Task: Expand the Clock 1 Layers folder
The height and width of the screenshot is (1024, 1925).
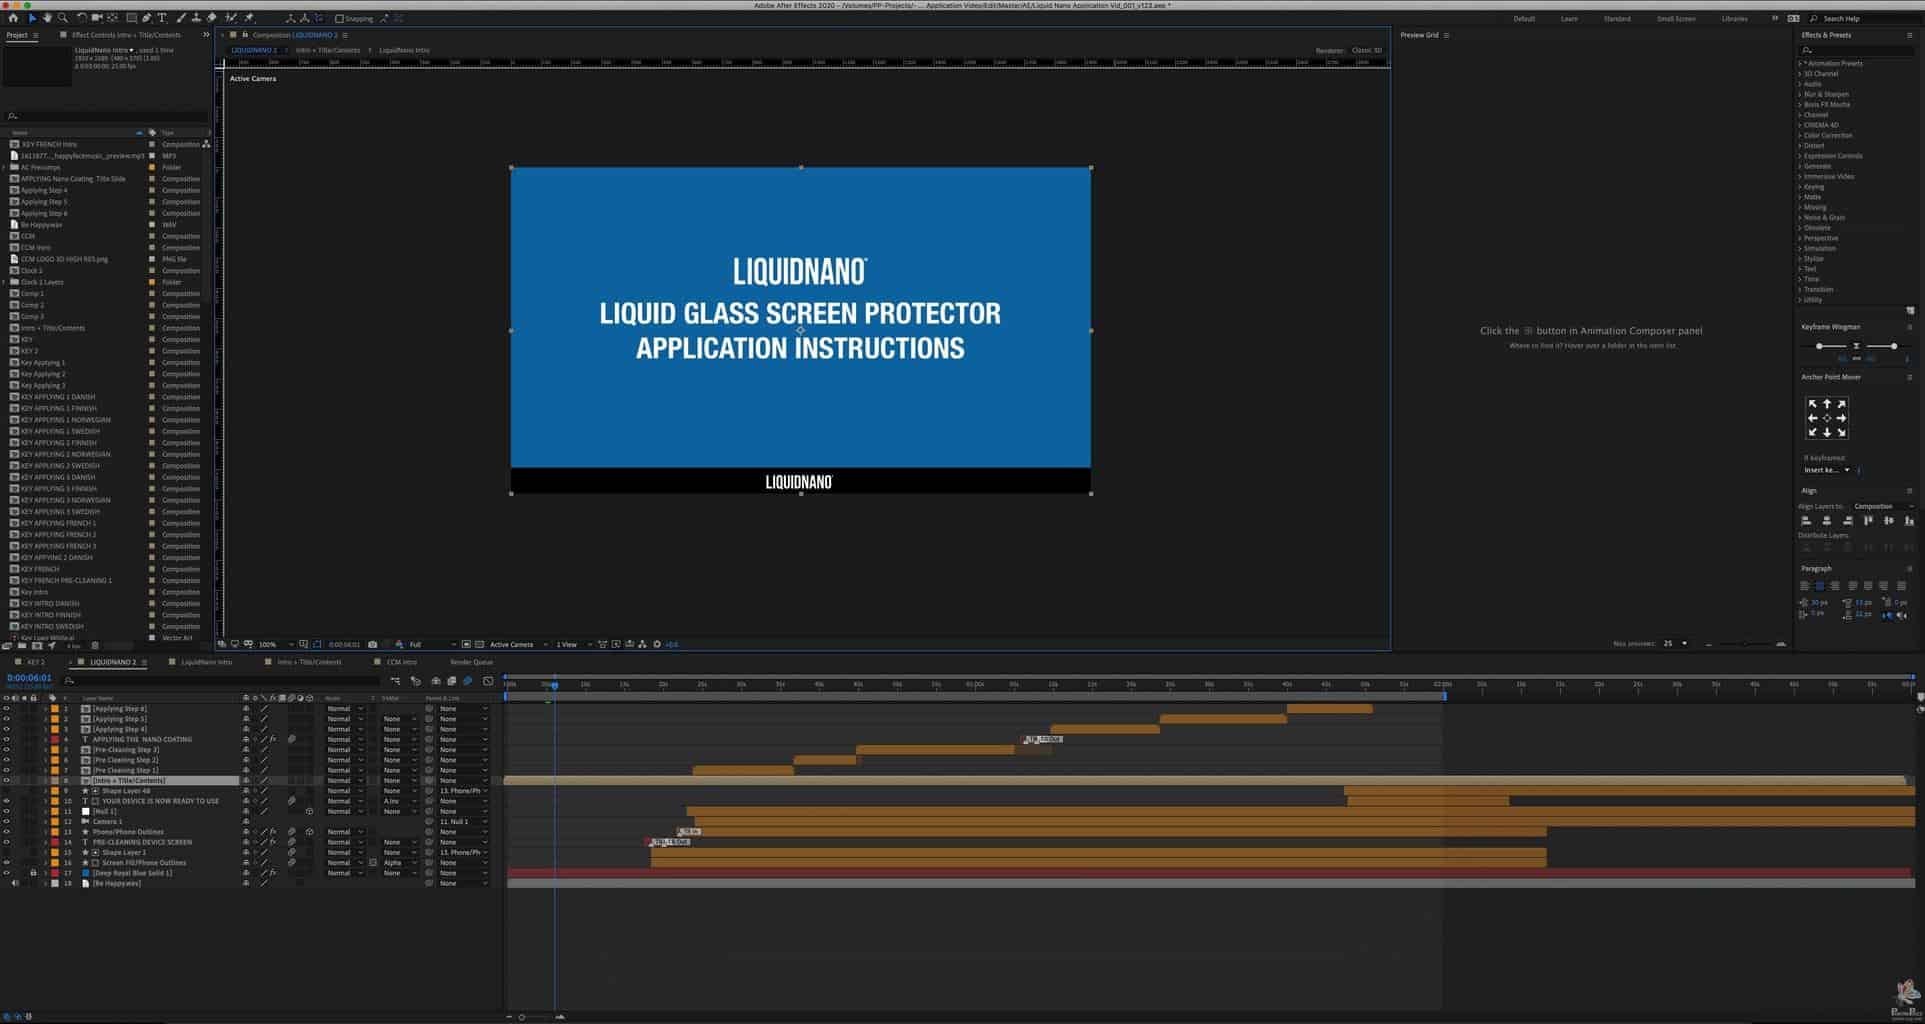Action: (5, 282)
